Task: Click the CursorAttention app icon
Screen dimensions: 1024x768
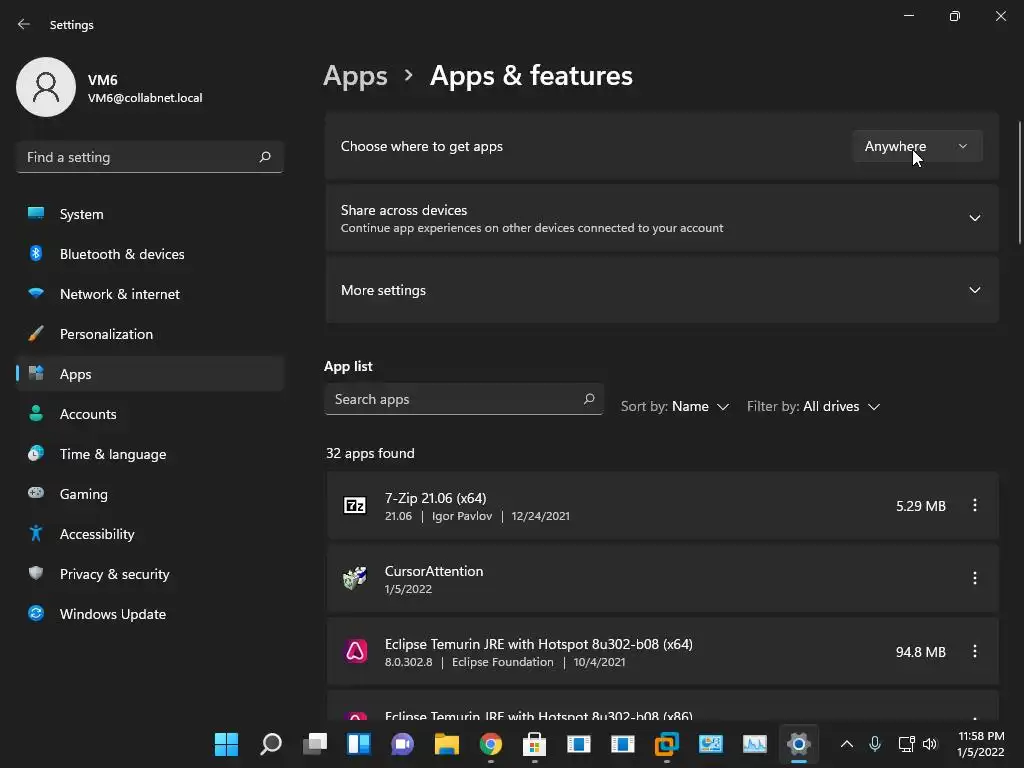Action: 355,578
